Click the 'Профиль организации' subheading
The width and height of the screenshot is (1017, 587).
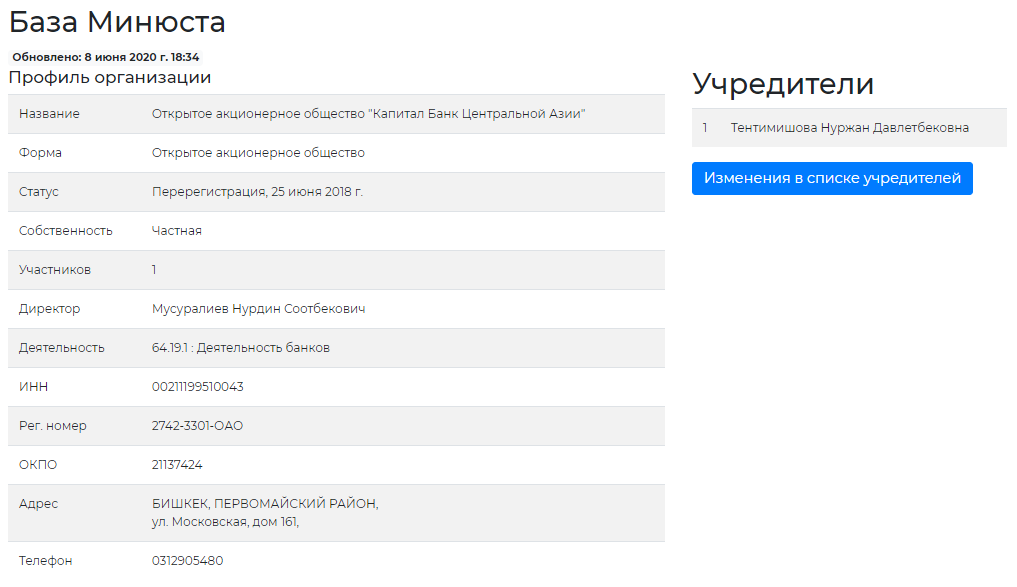coord(110,78)
